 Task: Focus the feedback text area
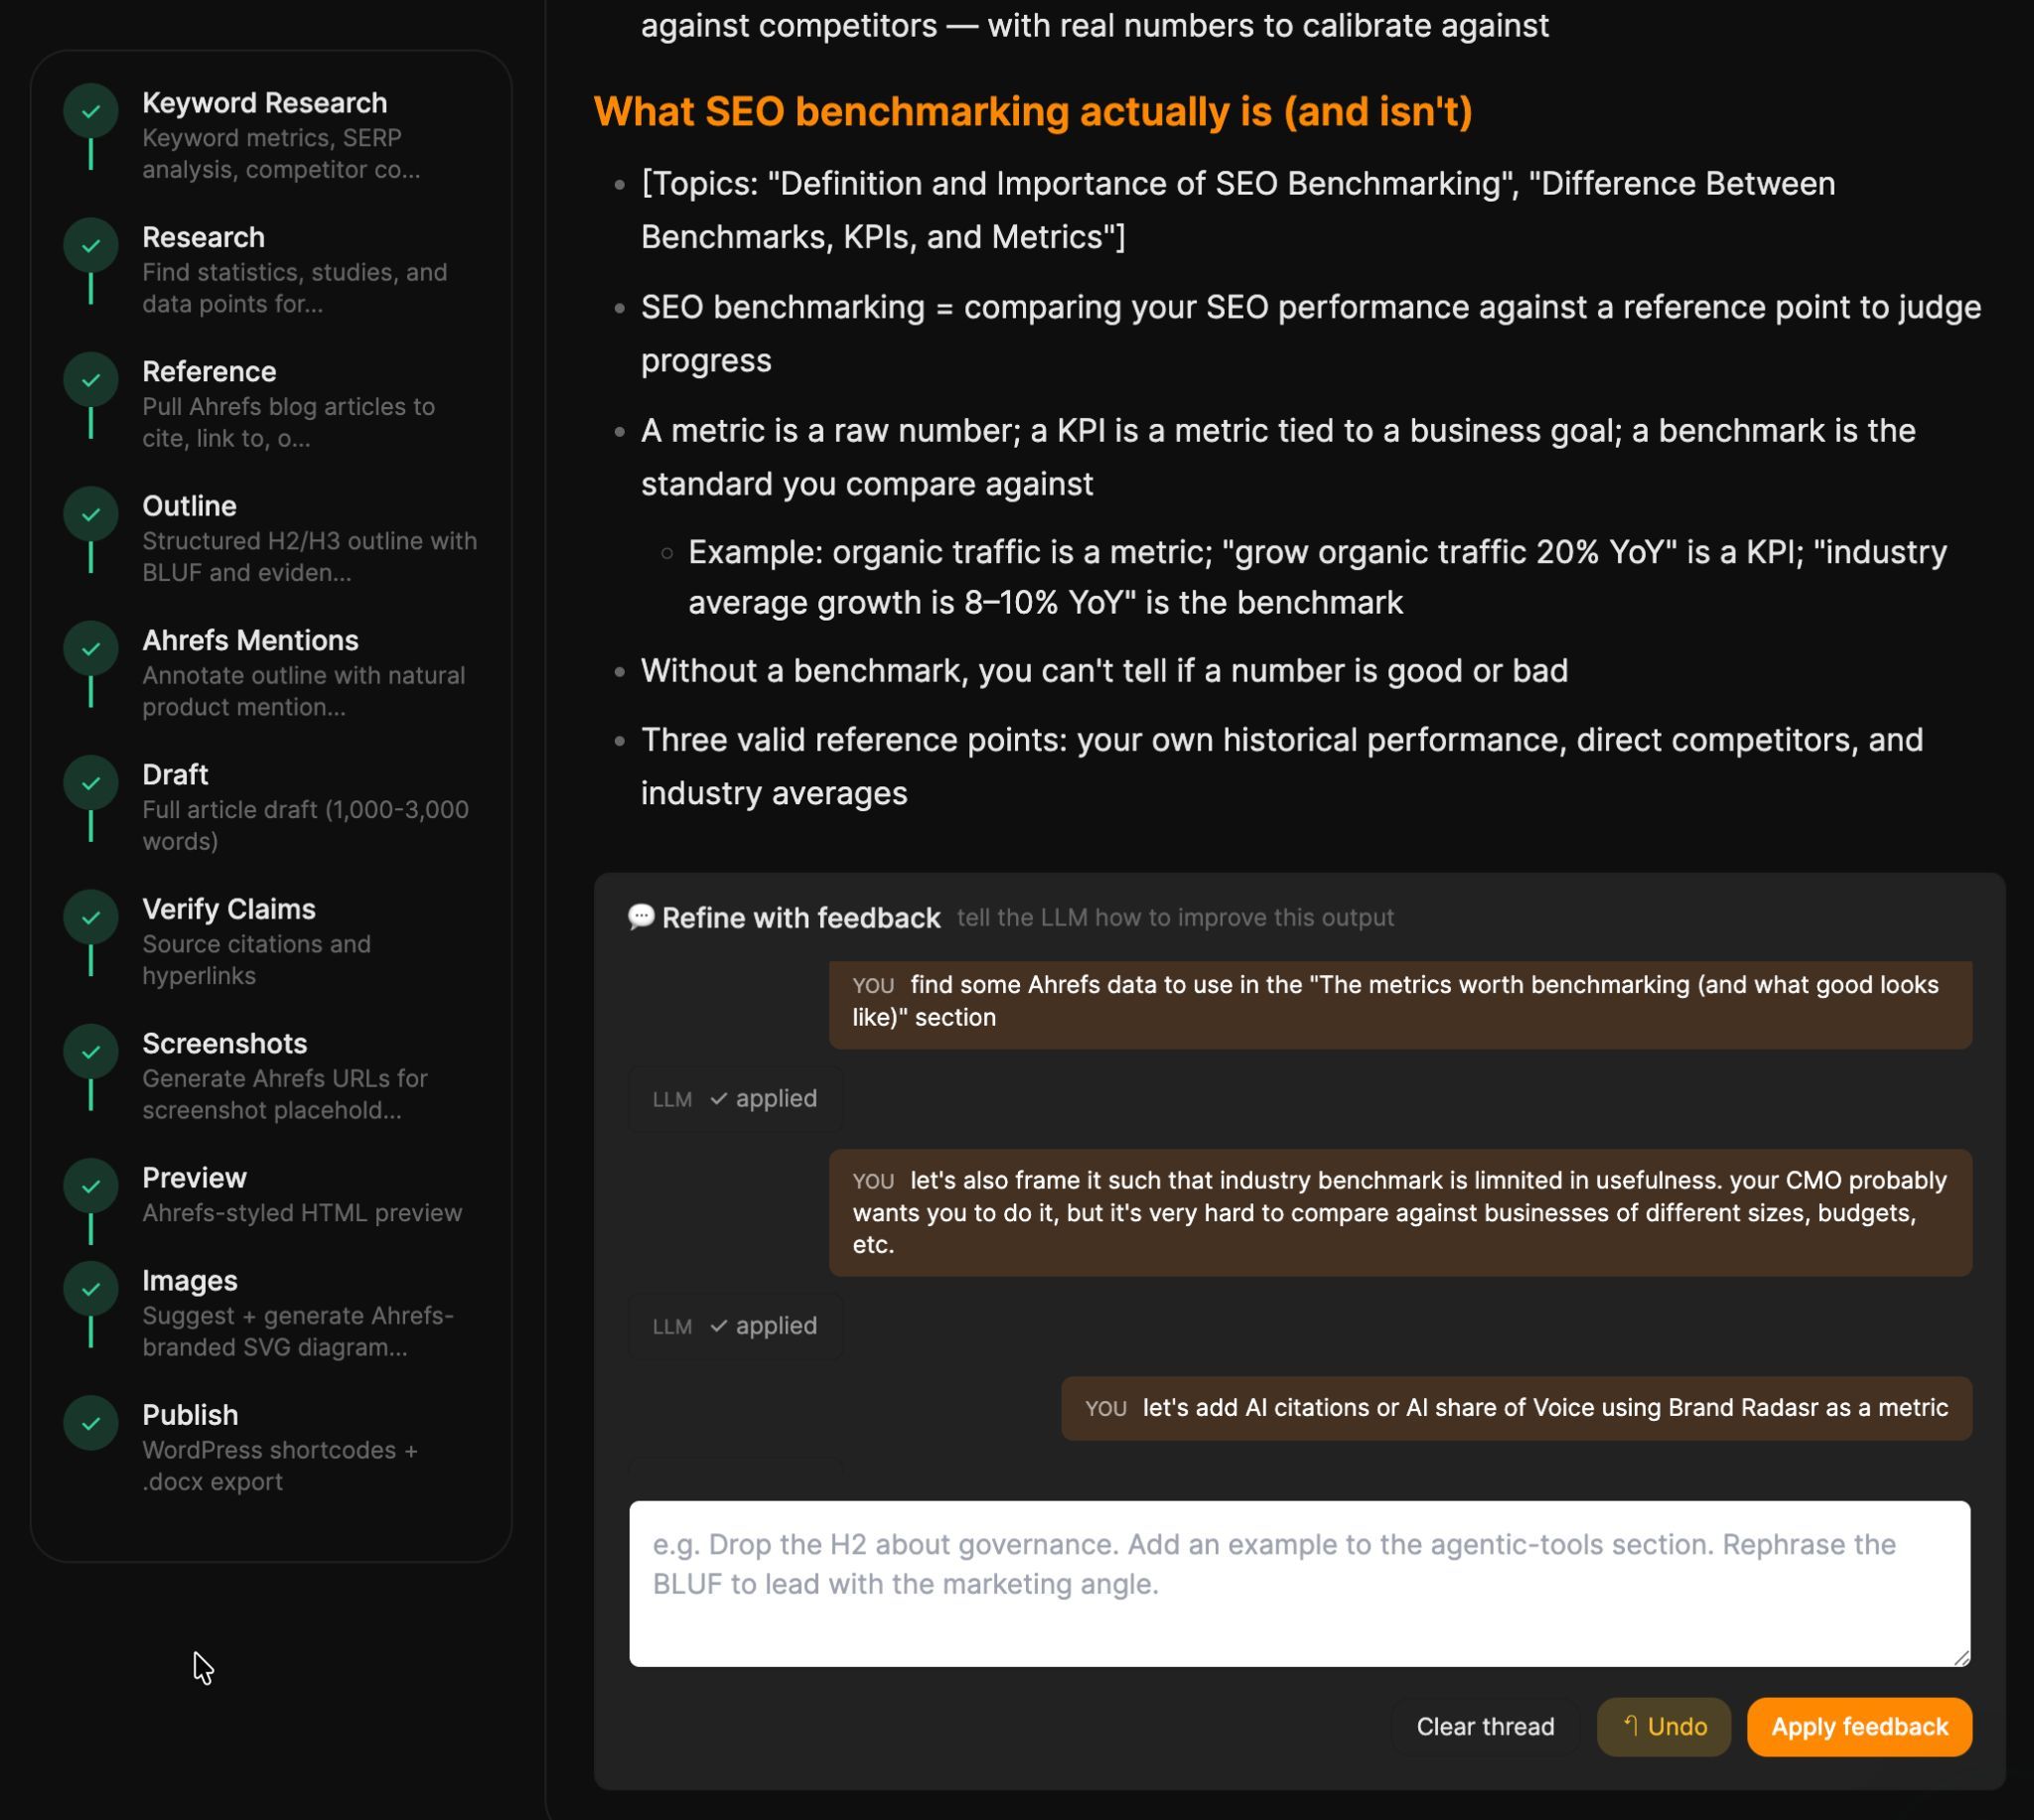1300,1584
